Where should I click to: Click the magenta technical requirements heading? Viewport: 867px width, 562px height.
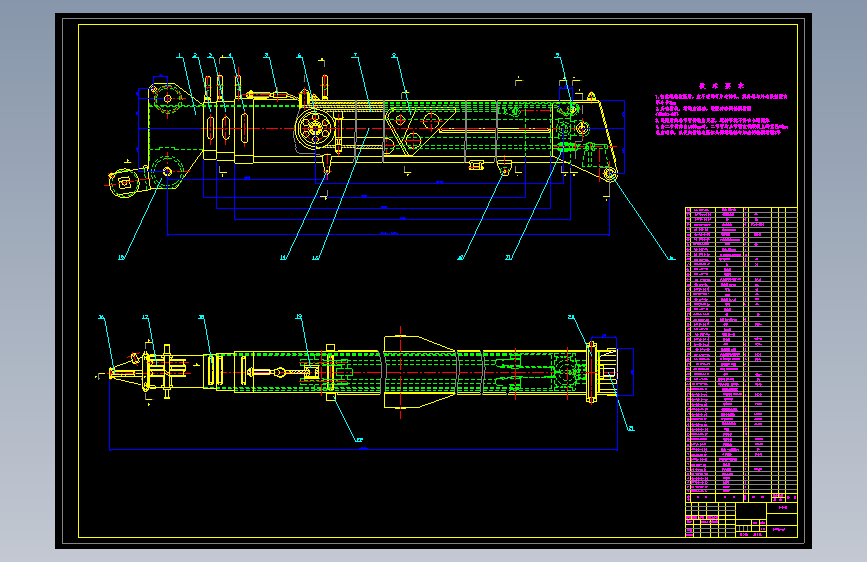(x=722, y=86)
